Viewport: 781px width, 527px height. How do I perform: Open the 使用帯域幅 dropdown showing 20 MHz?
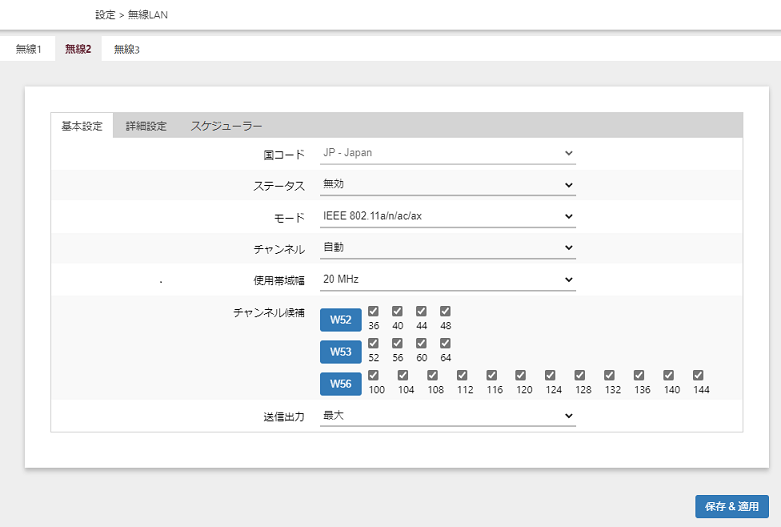[x=448, y=279]
